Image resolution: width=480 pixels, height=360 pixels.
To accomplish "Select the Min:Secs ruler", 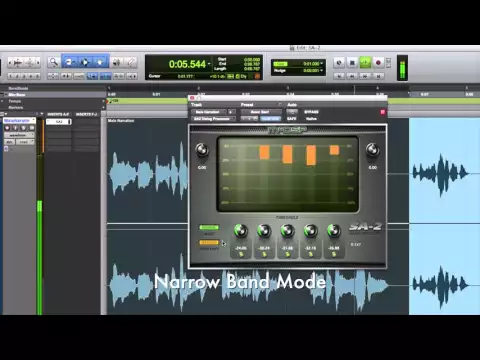I will 17,95.
